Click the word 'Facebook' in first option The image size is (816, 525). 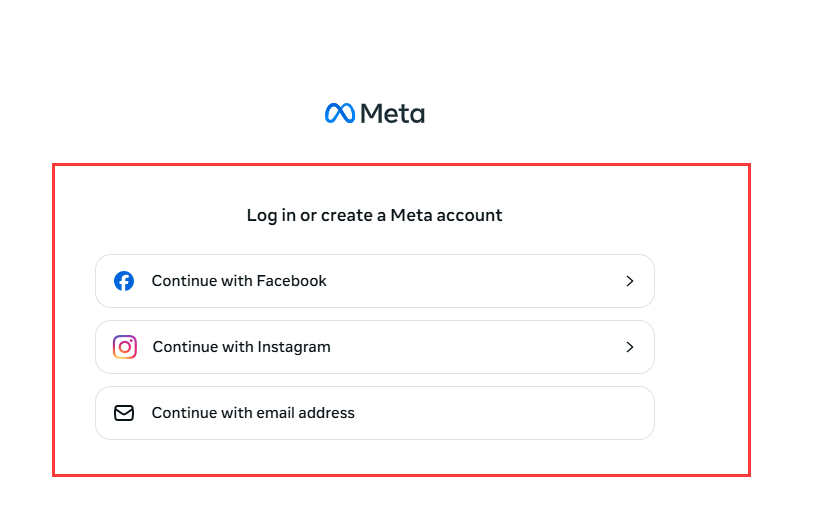coord(291,281)
